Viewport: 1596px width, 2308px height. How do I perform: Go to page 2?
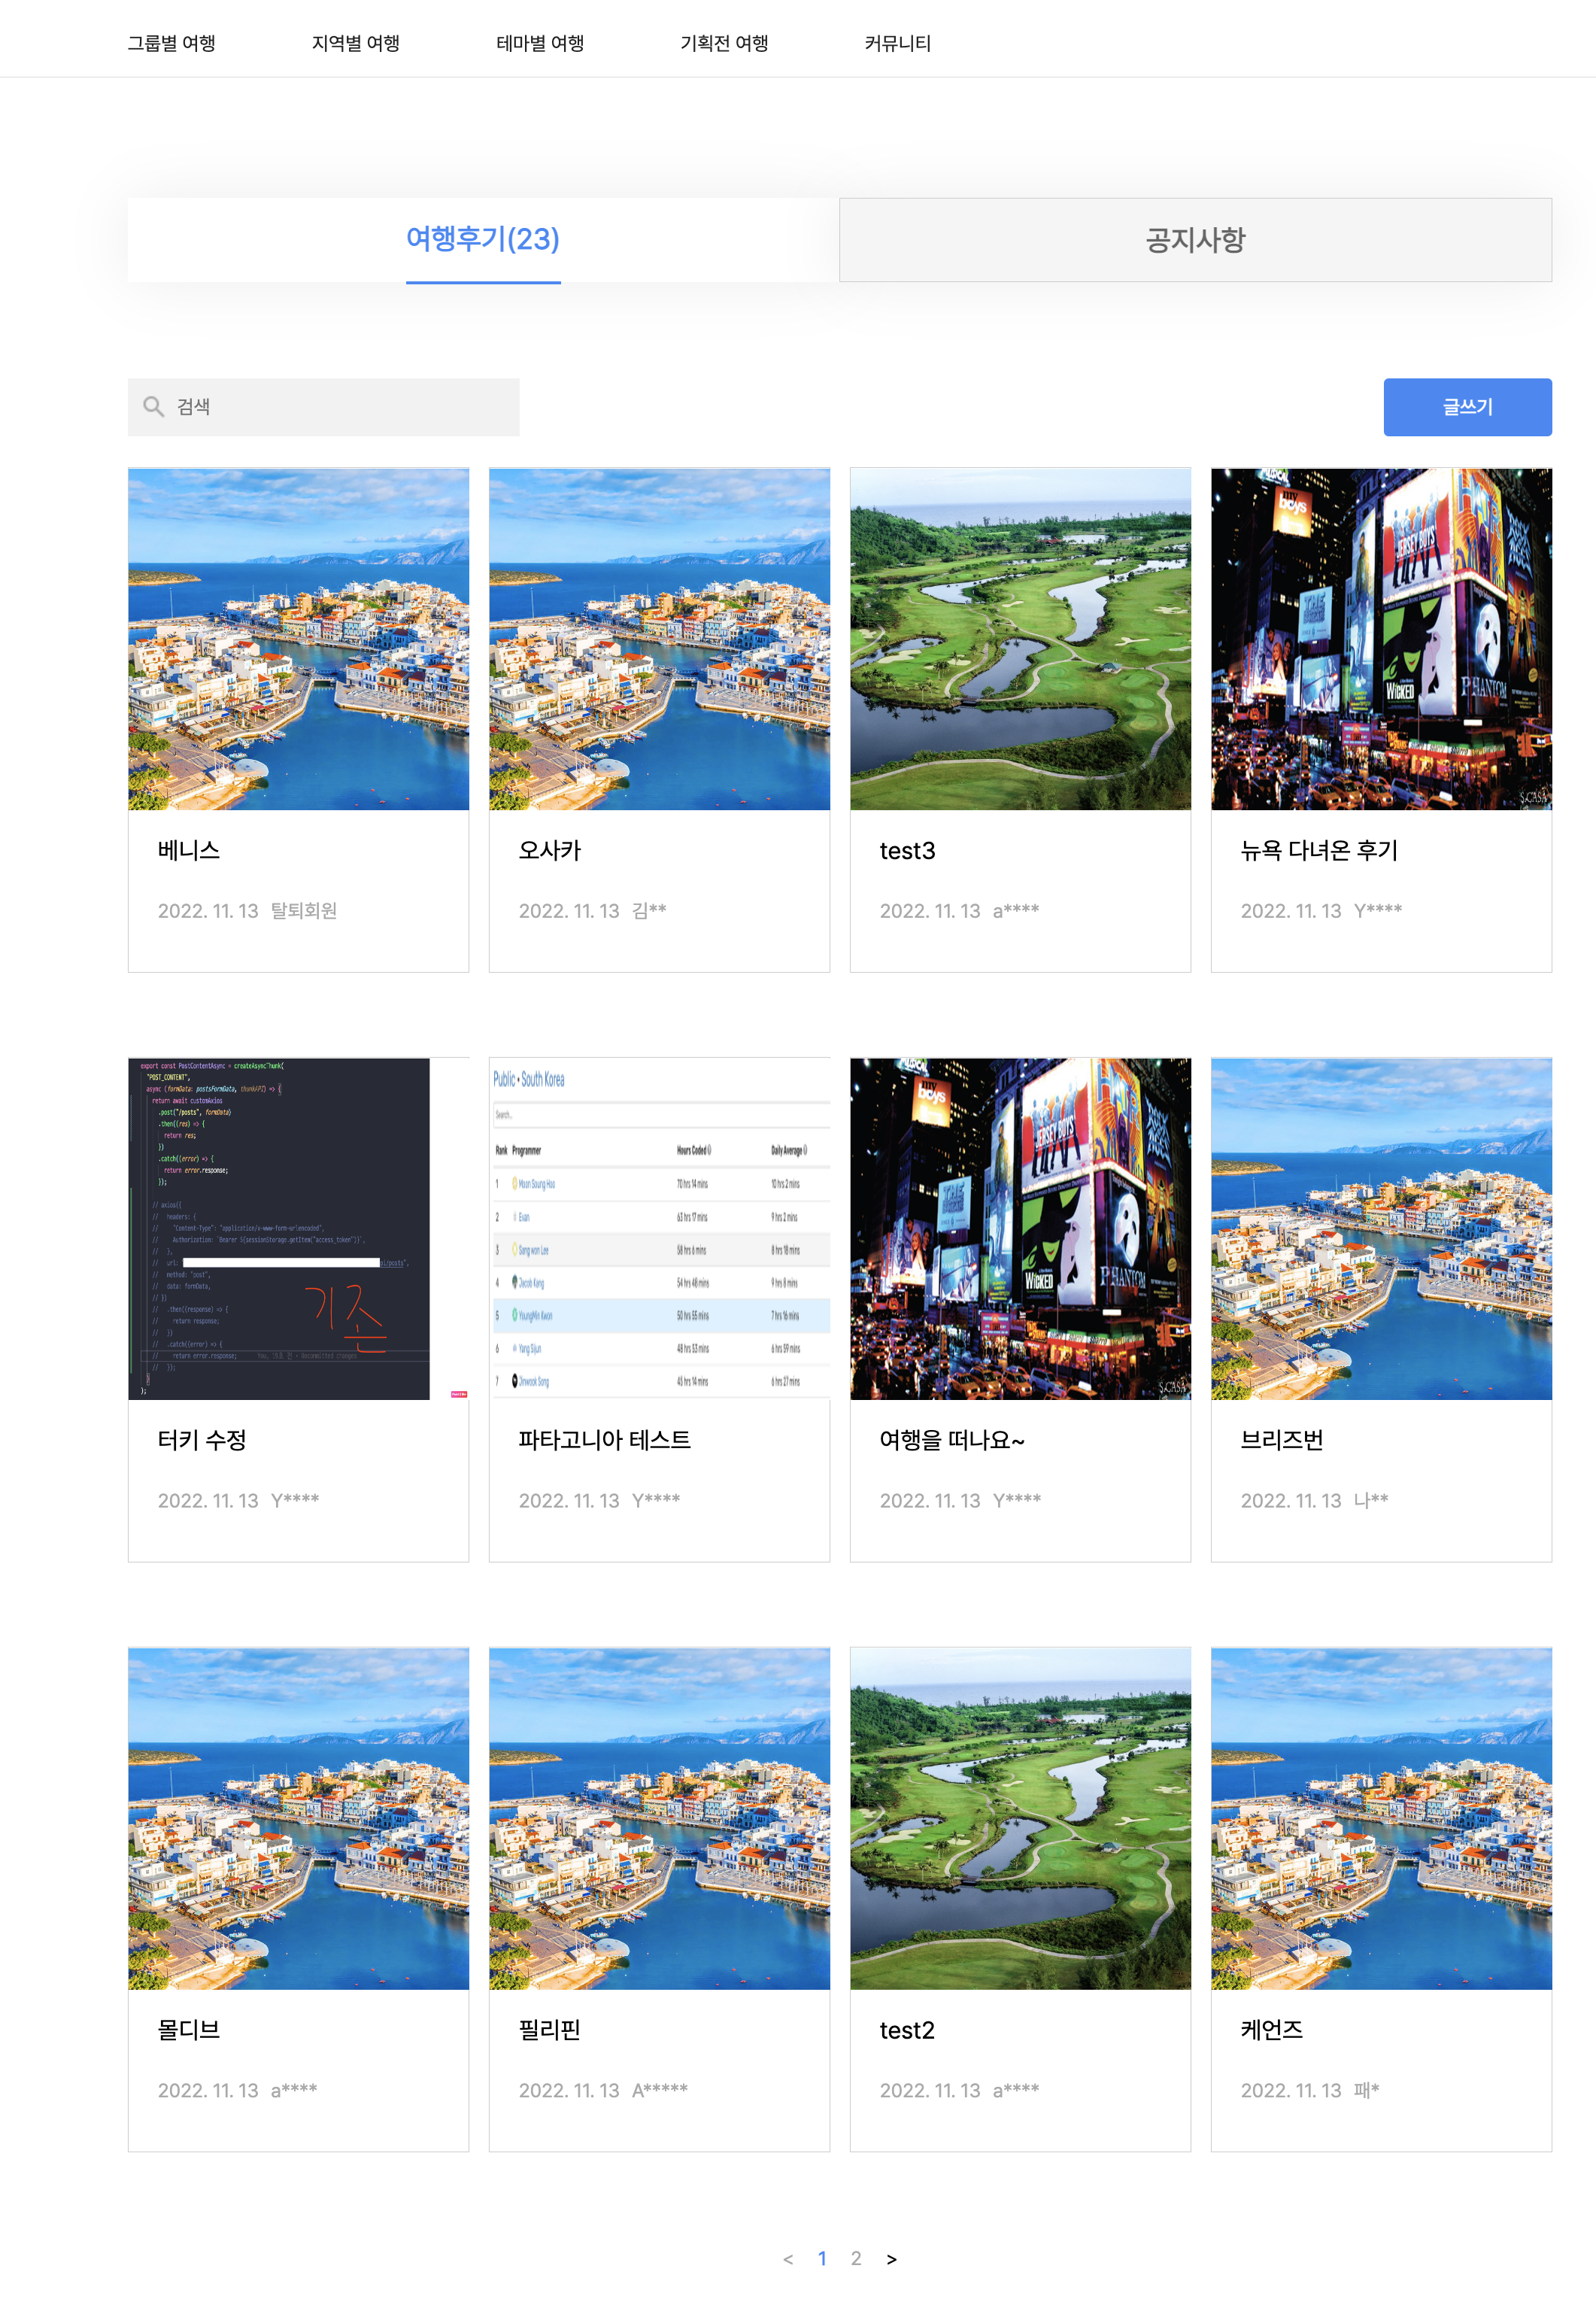coord(856,2258)
